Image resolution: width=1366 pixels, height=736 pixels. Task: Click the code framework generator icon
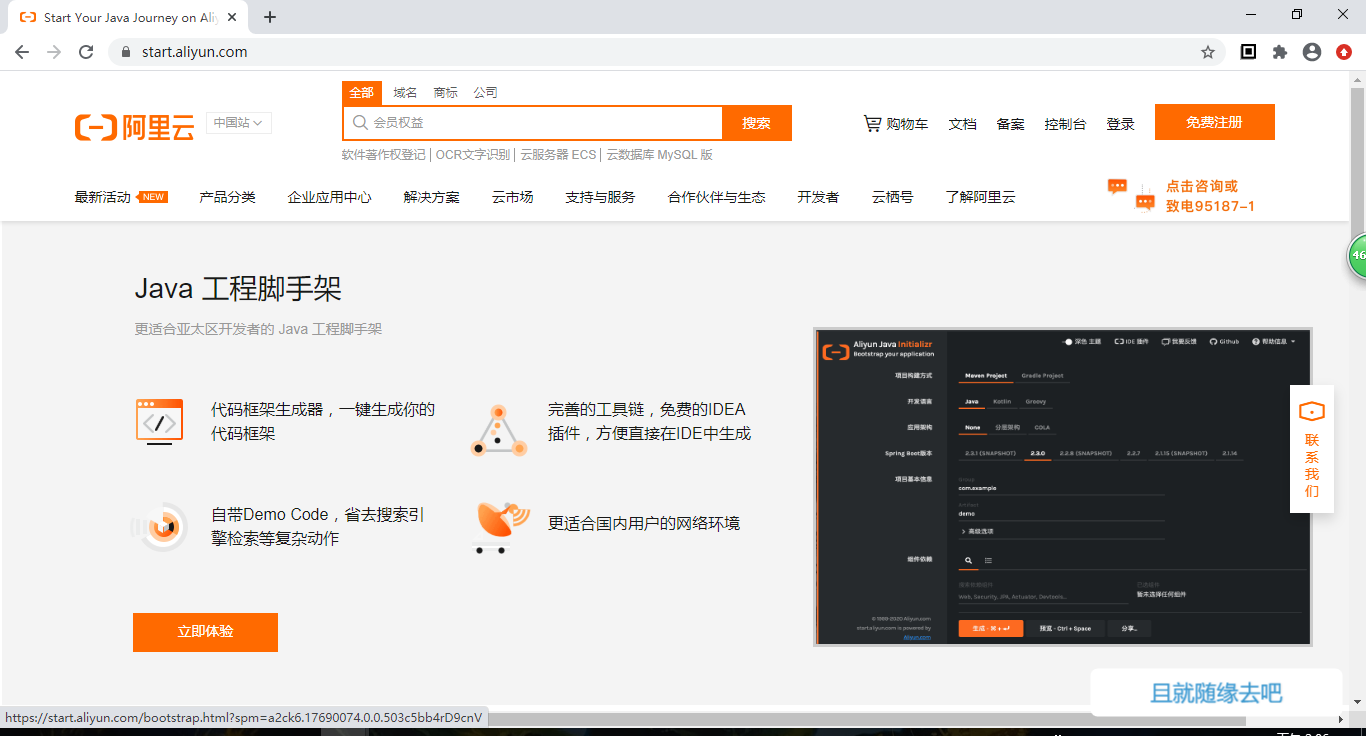pos(159,421)
